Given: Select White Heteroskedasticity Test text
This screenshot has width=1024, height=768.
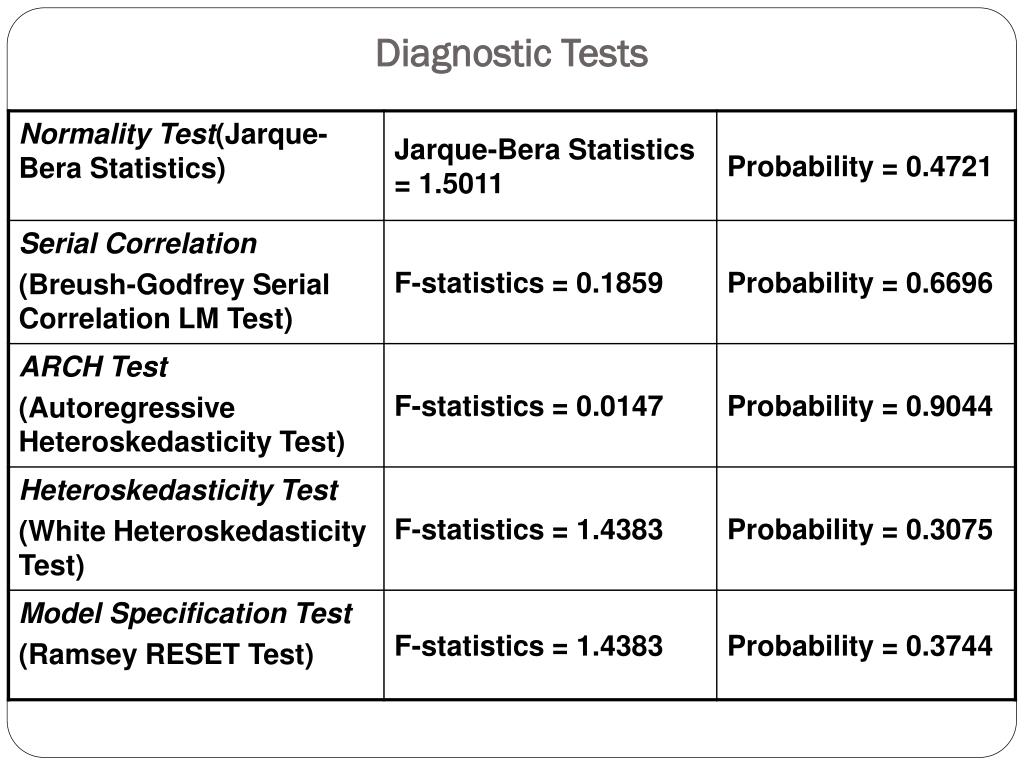Looking at the screenshot, I should point(192,549).
